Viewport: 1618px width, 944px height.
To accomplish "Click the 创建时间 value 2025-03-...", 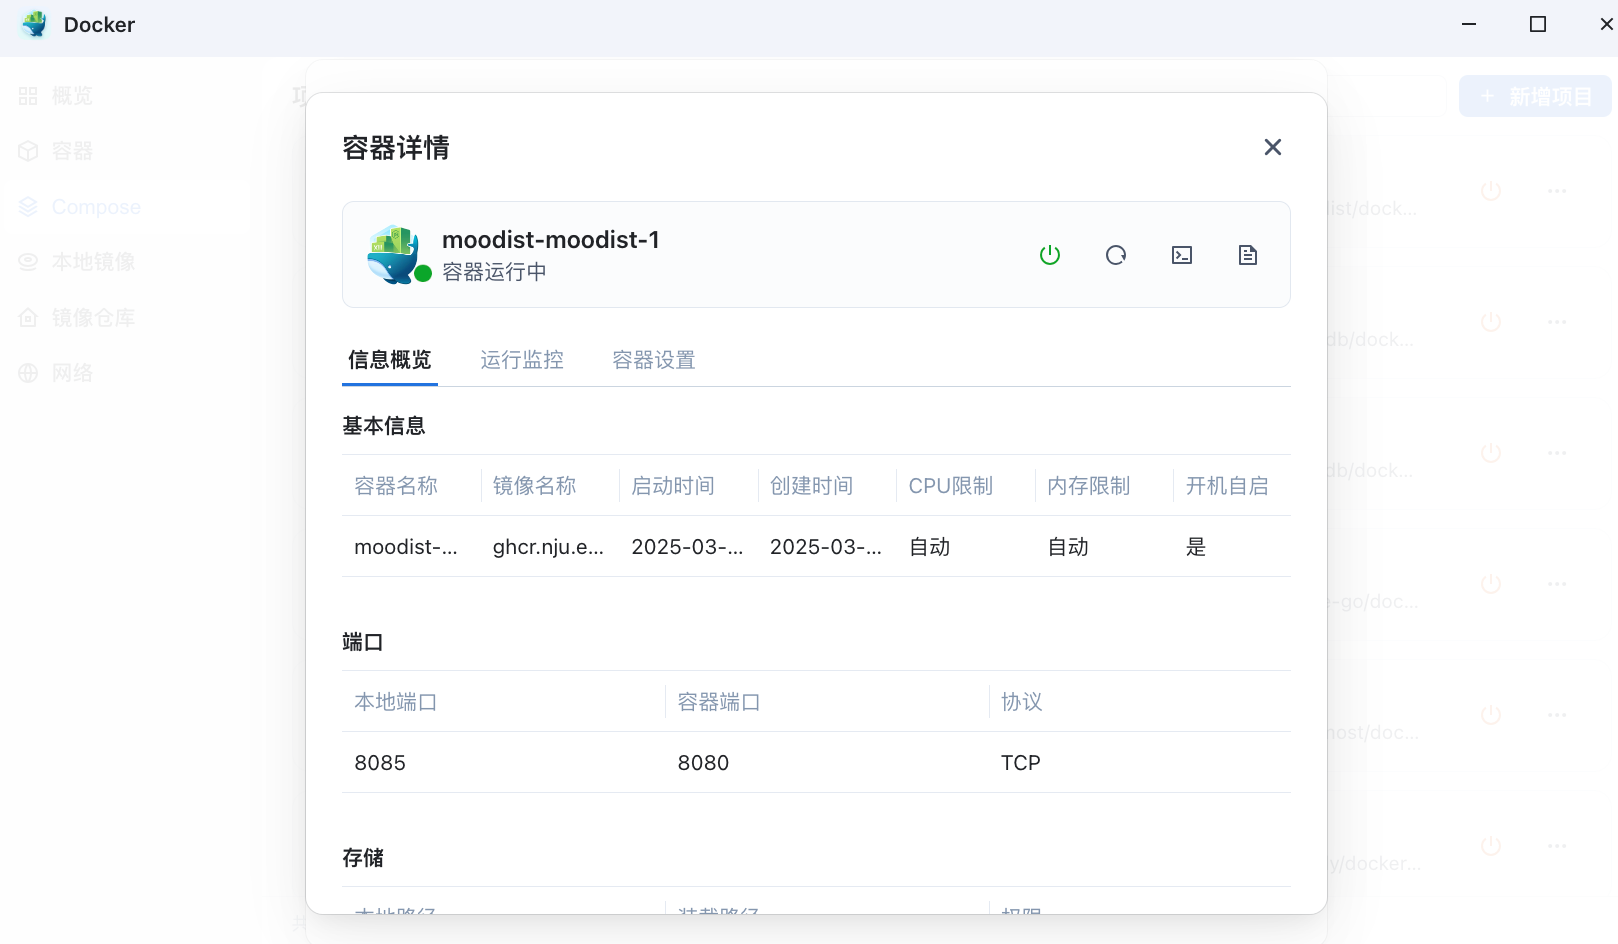I will 826,547.
